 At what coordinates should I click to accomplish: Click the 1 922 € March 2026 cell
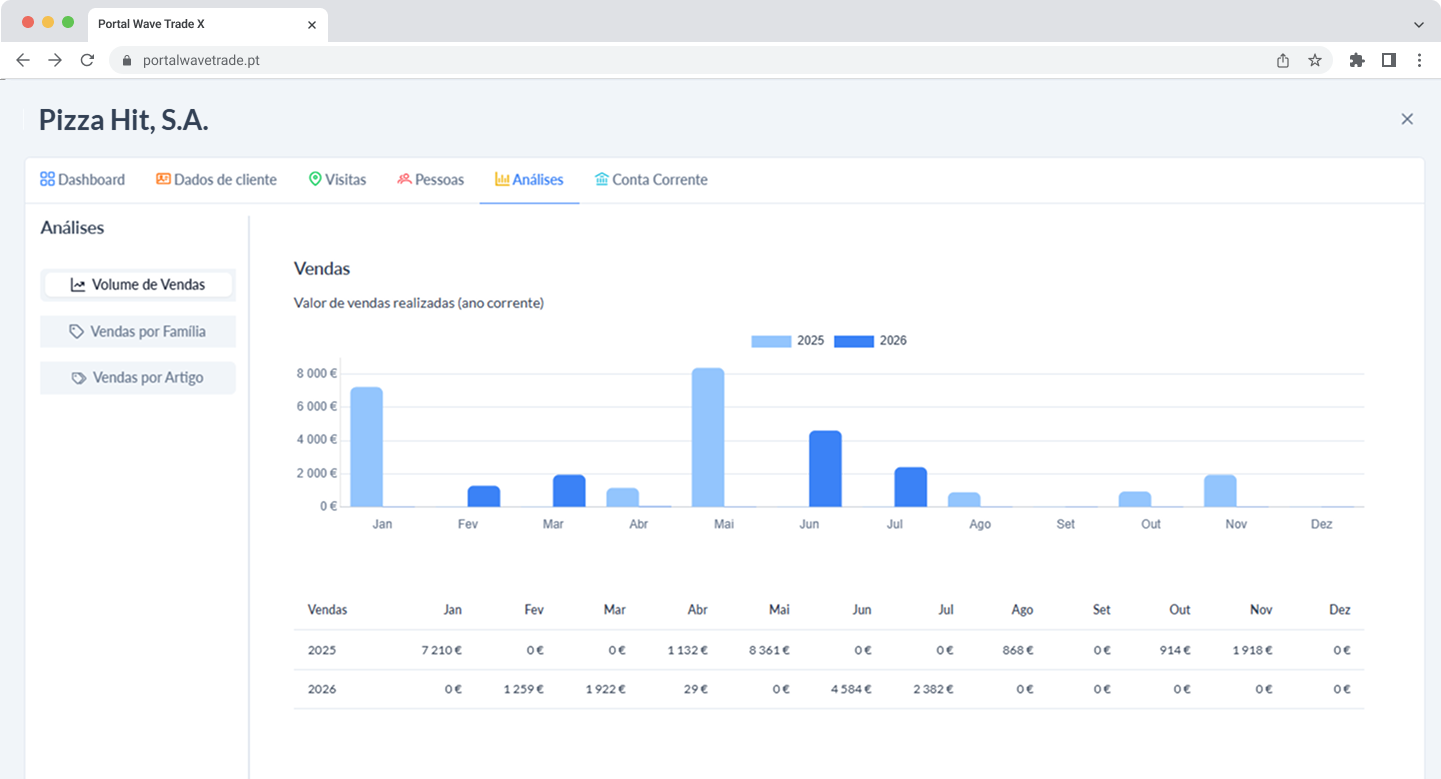click(x=605, y=689)
